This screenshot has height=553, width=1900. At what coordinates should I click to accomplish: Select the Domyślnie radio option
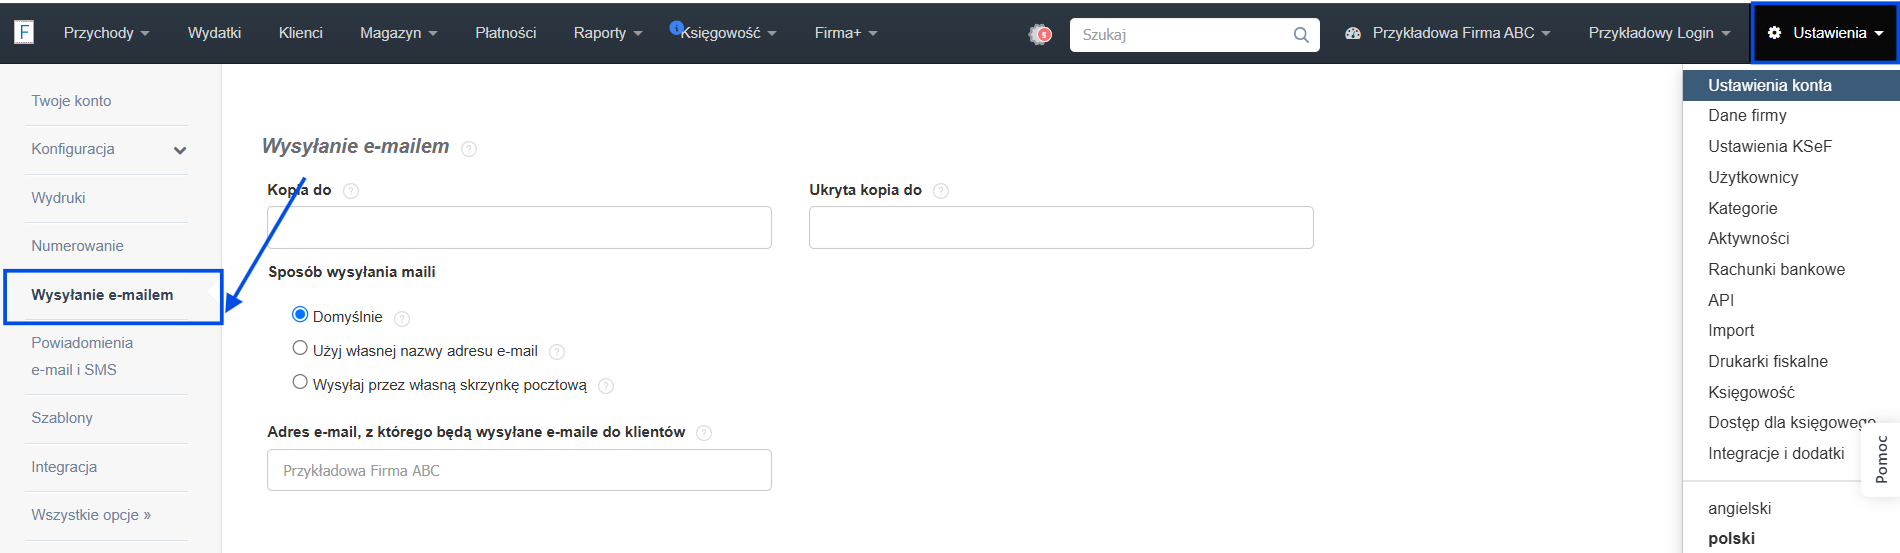point(300,314)
